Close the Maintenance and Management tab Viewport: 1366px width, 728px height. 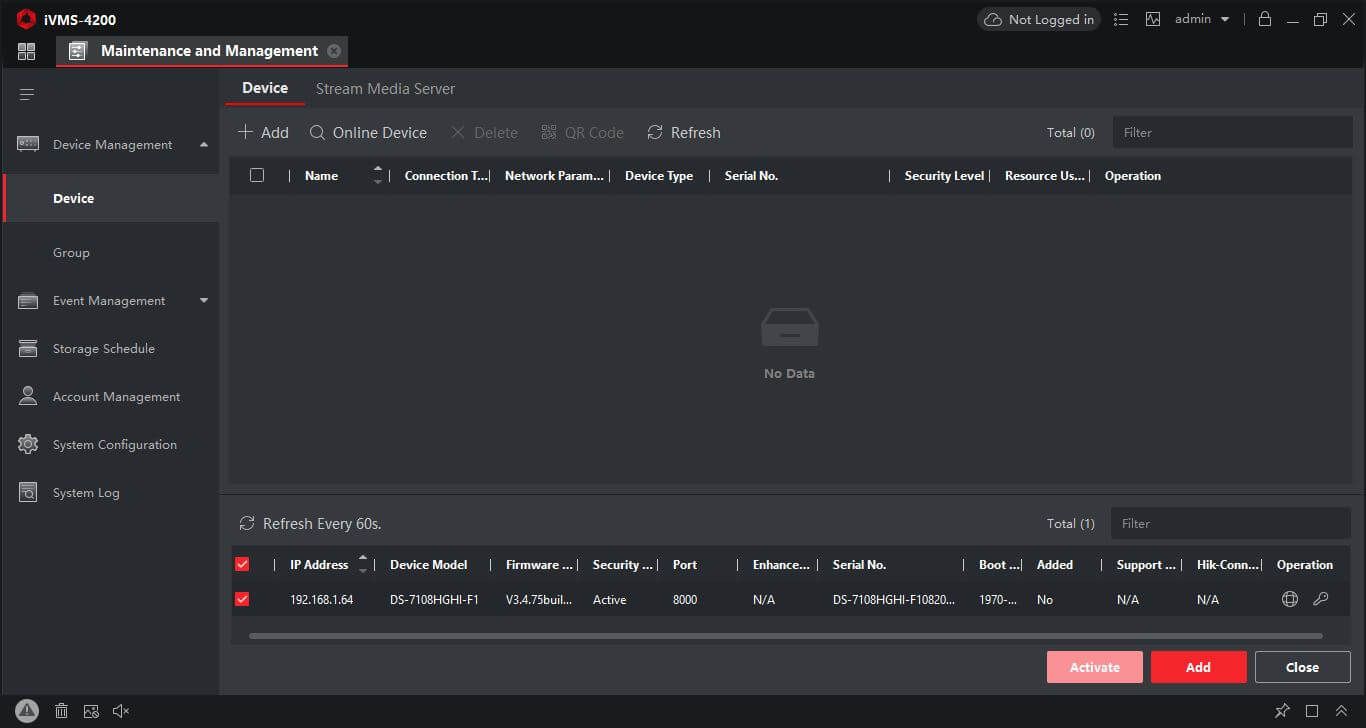tap(334, 51)
